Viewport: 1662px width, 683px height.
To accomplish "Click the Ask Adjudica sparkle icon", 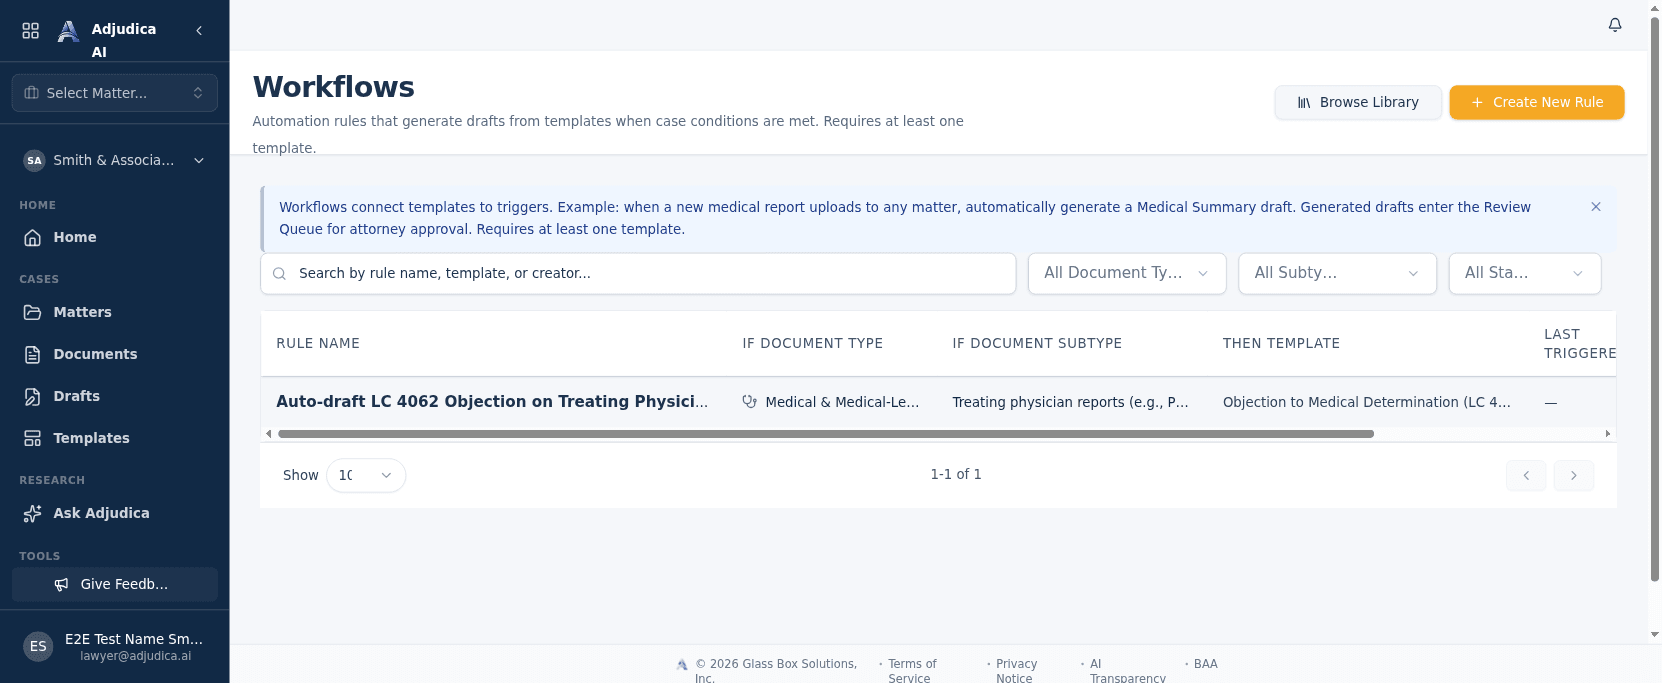I will coord(33,513).
